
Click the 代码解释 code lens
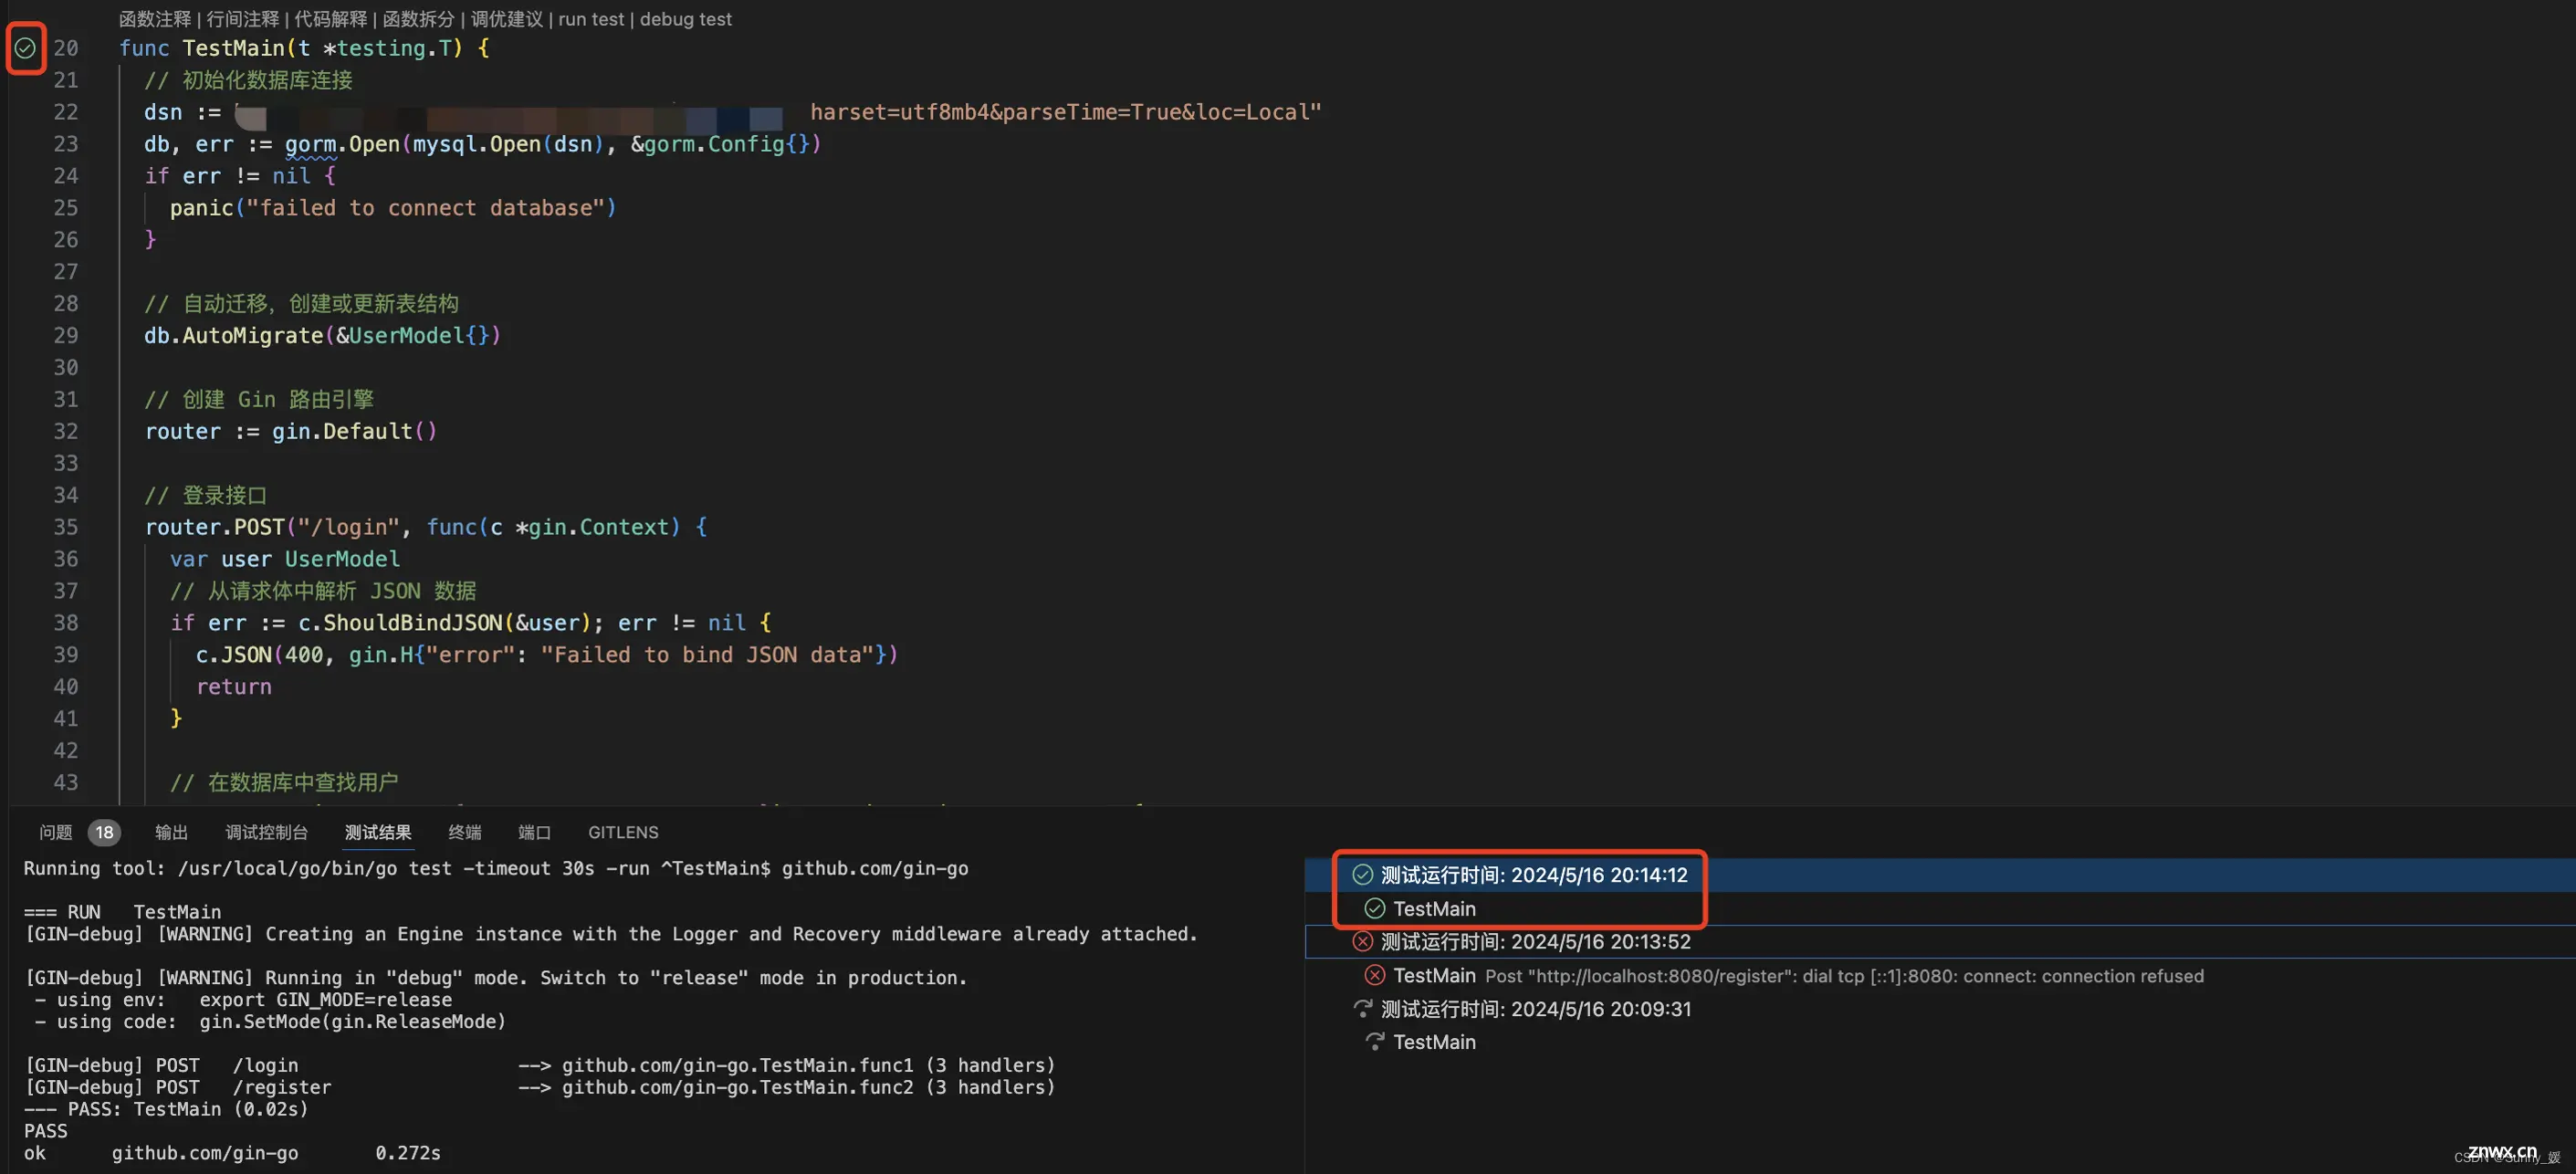coord(331,19)
